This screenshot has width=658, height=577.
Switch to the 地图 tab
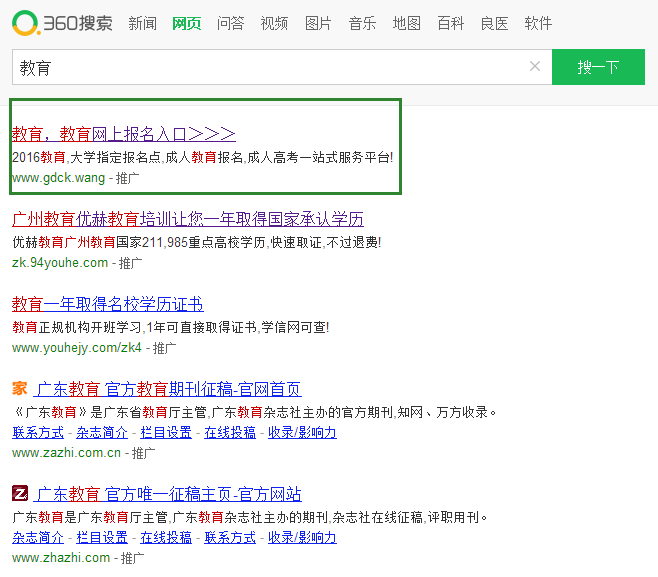tap(406, 23)
